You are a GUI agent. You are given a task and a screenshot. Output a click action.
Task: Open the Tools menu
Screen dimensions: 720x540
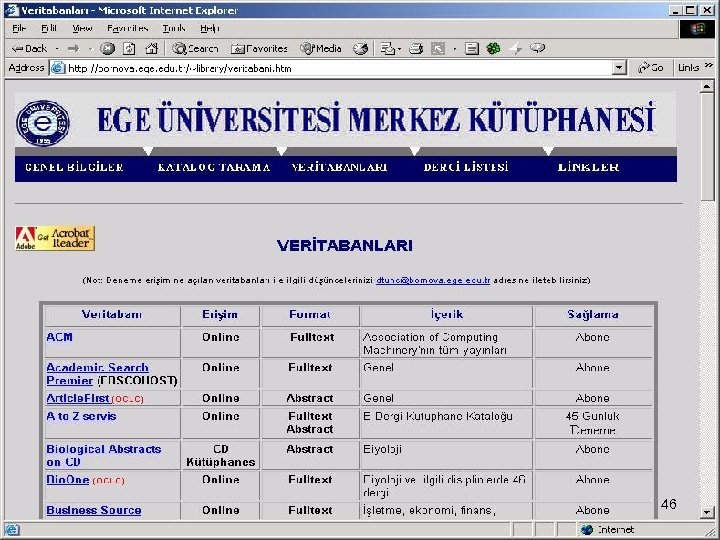click(174, 28)
